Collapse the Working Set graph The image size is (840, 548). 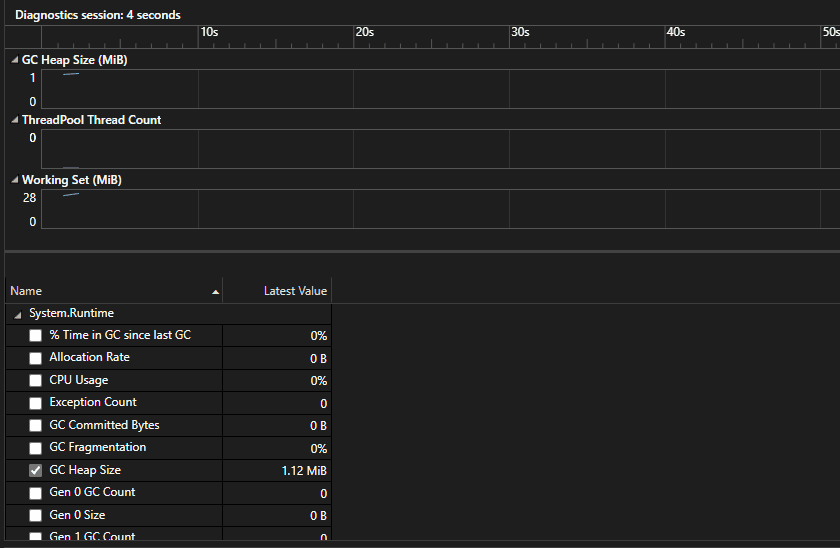[14, 180]
